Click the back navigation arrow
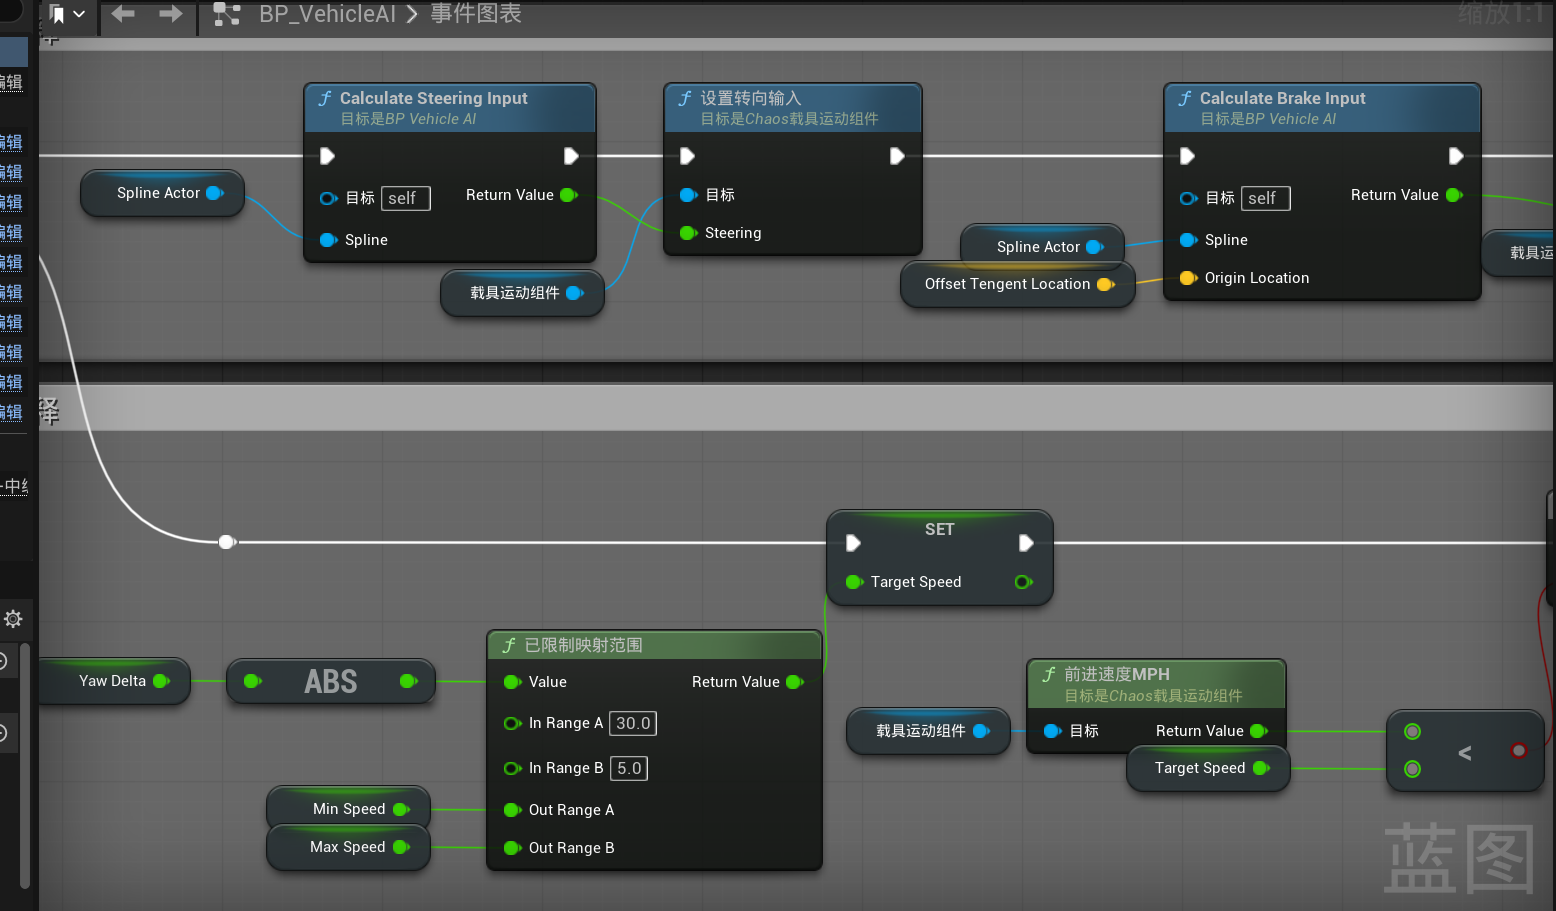Viewport: 1556px width, 911px height. point(123,14)
